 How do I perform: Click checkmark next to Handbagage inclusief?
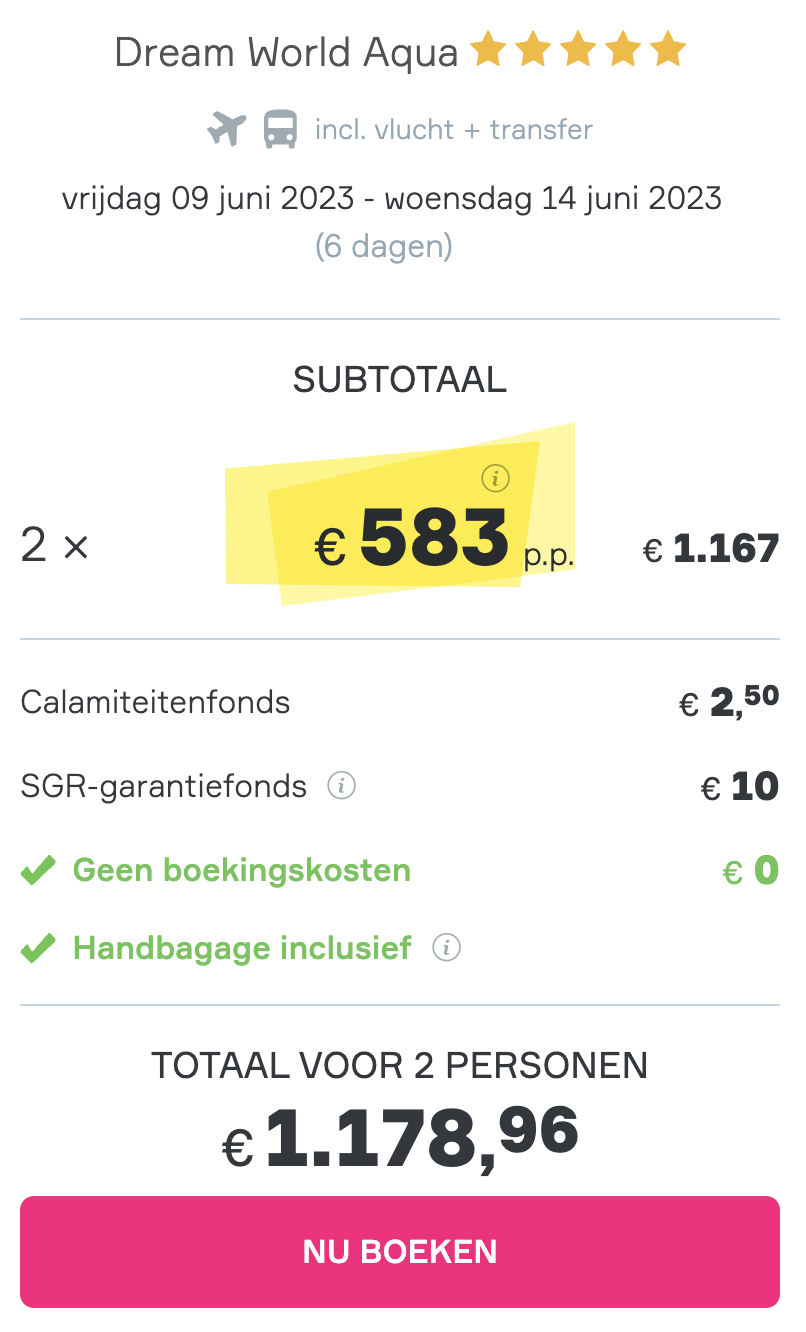point(38,948)
